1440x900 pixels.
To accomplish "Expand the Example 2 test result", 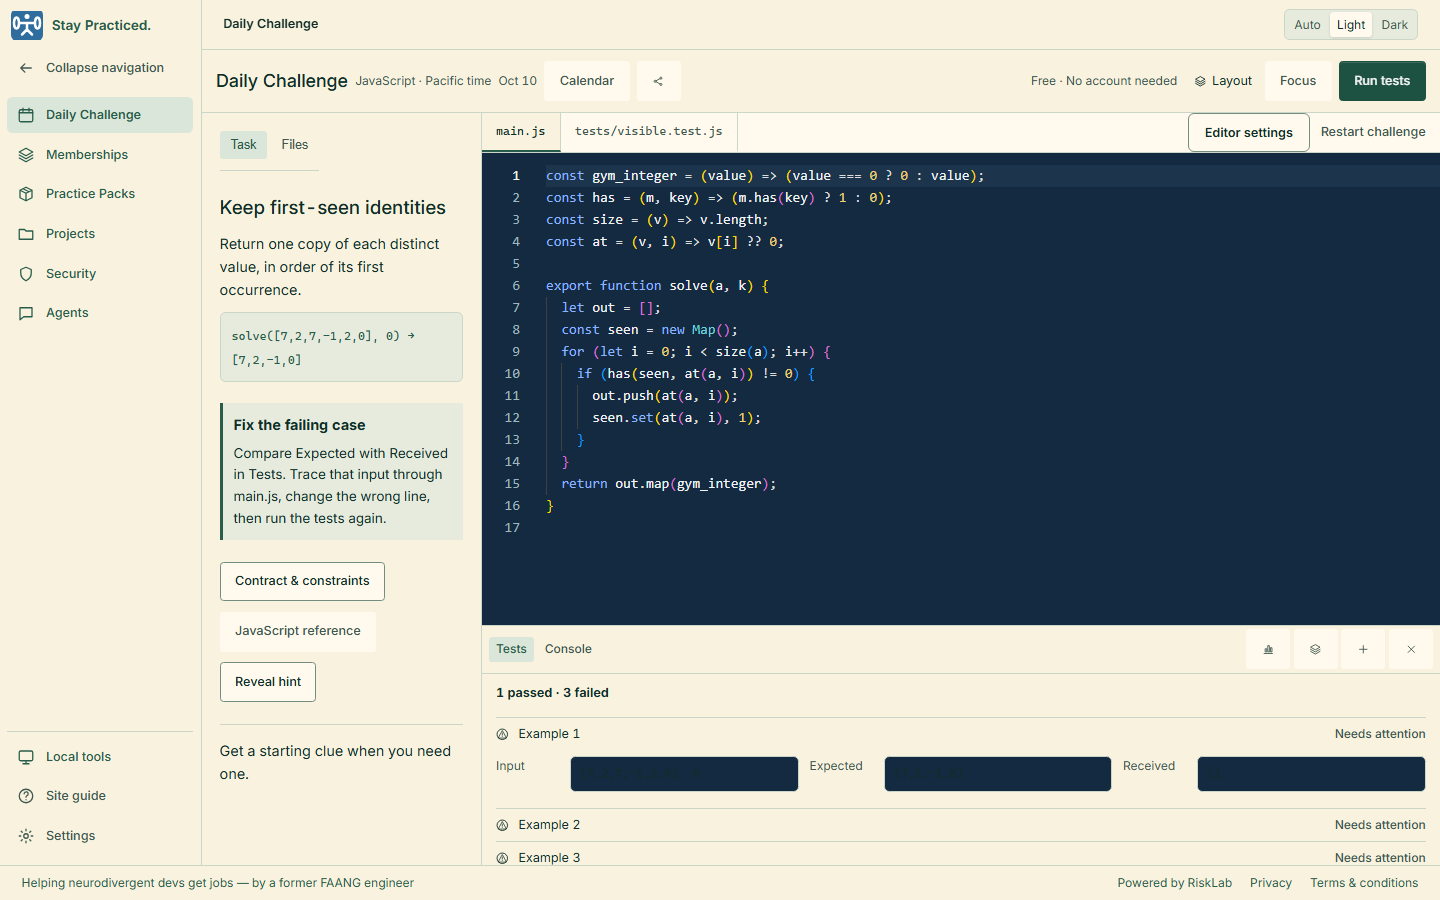I will click(961, 825).
